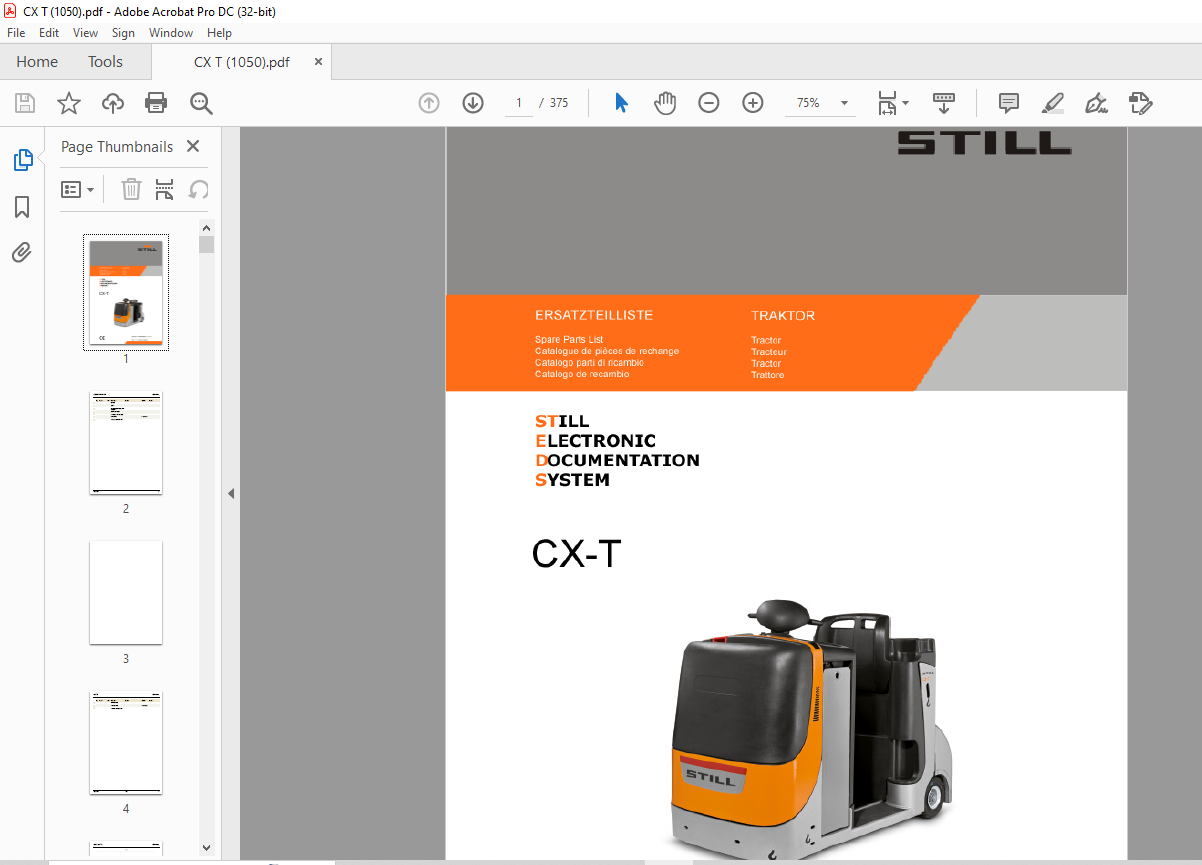This screenshot has width=1202, height=865.
Task: Click the "CX-T" model title text
Action: 577,554
